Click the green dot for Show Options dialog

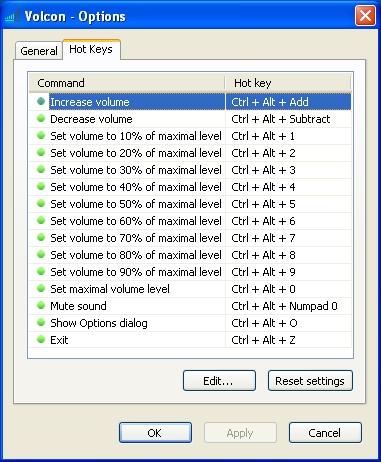pos(41,322)
